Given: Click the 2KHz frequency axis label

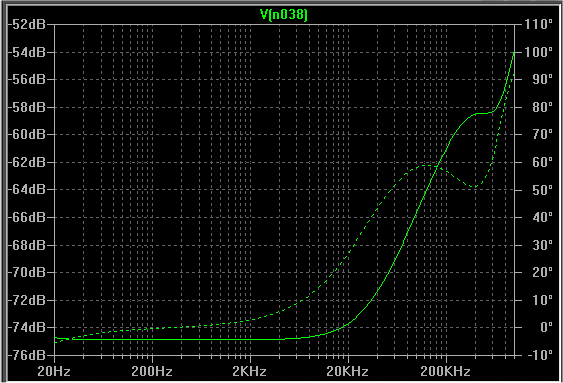Looking at the screenshot, I should (x=249, y=372).
